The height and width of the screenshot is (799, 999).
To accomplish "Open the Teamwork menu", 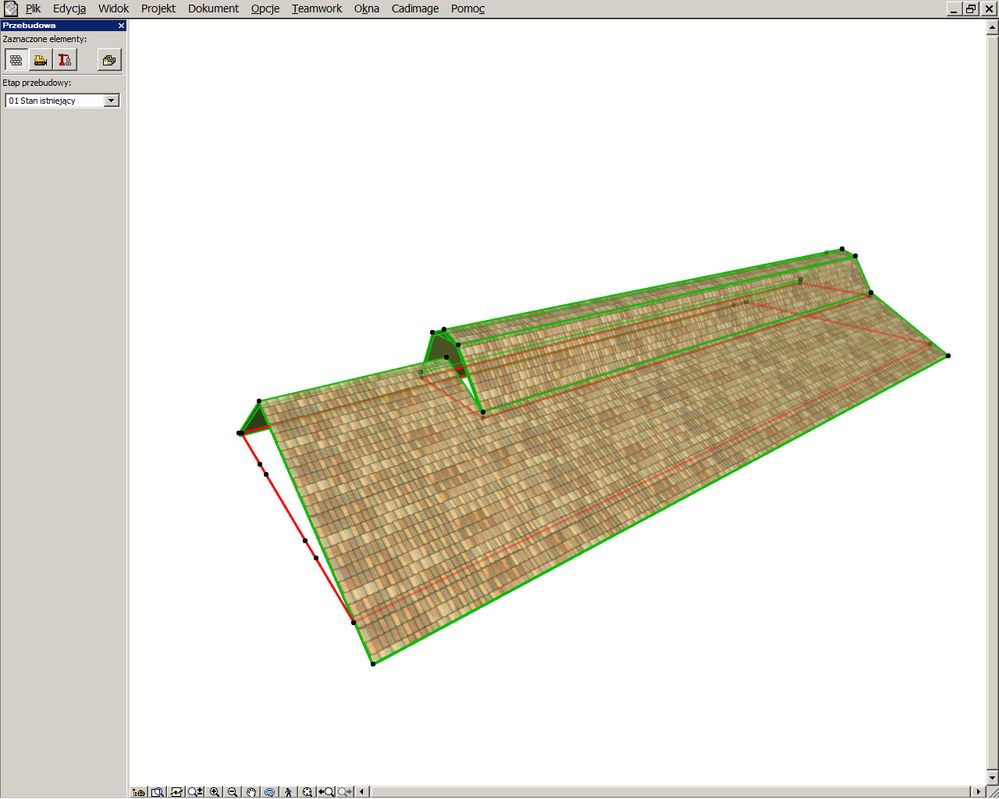I will (317, 9).
